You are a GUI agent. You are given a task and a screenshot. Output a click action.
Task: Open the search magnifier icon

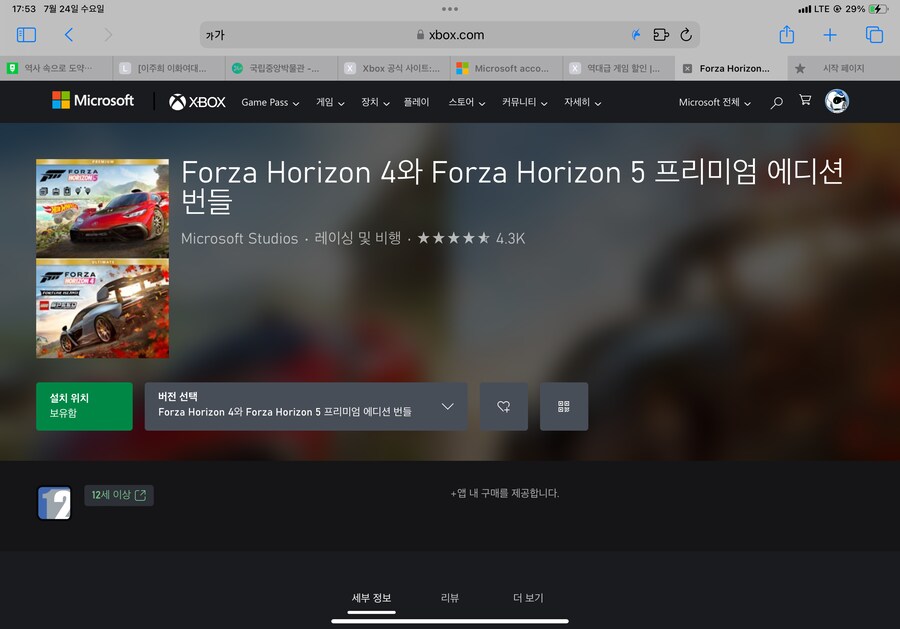tap(777, 101)
